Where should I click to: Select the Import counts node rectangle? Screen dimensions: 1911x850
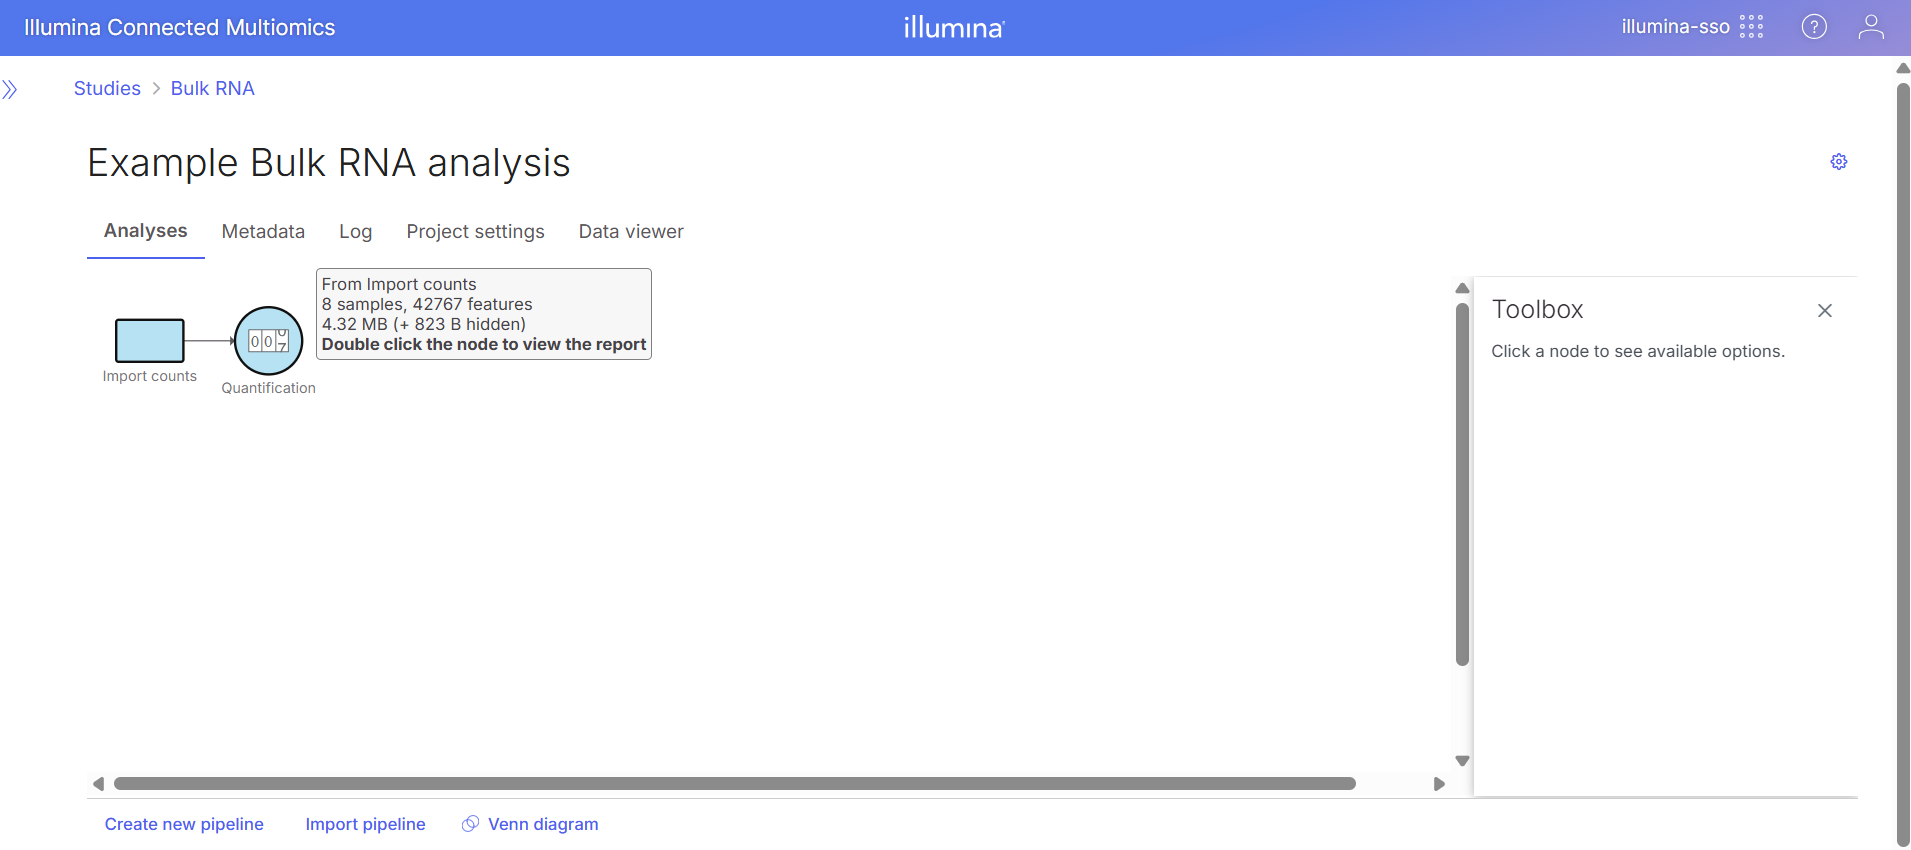point(150,340)
